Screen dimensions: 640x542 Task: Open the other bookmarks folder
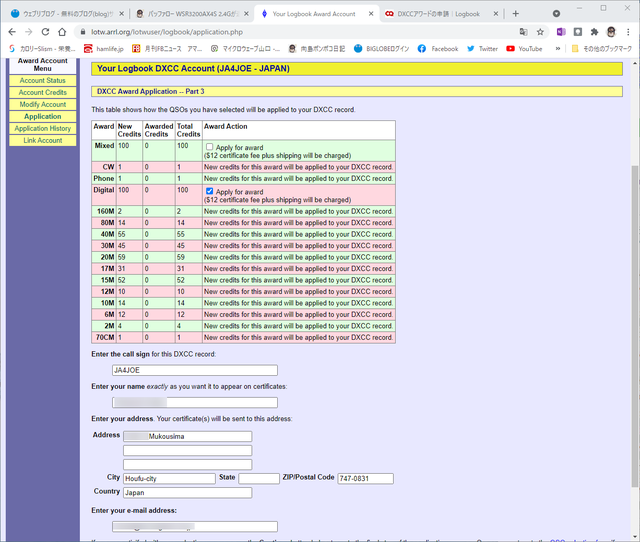(601, 49)
